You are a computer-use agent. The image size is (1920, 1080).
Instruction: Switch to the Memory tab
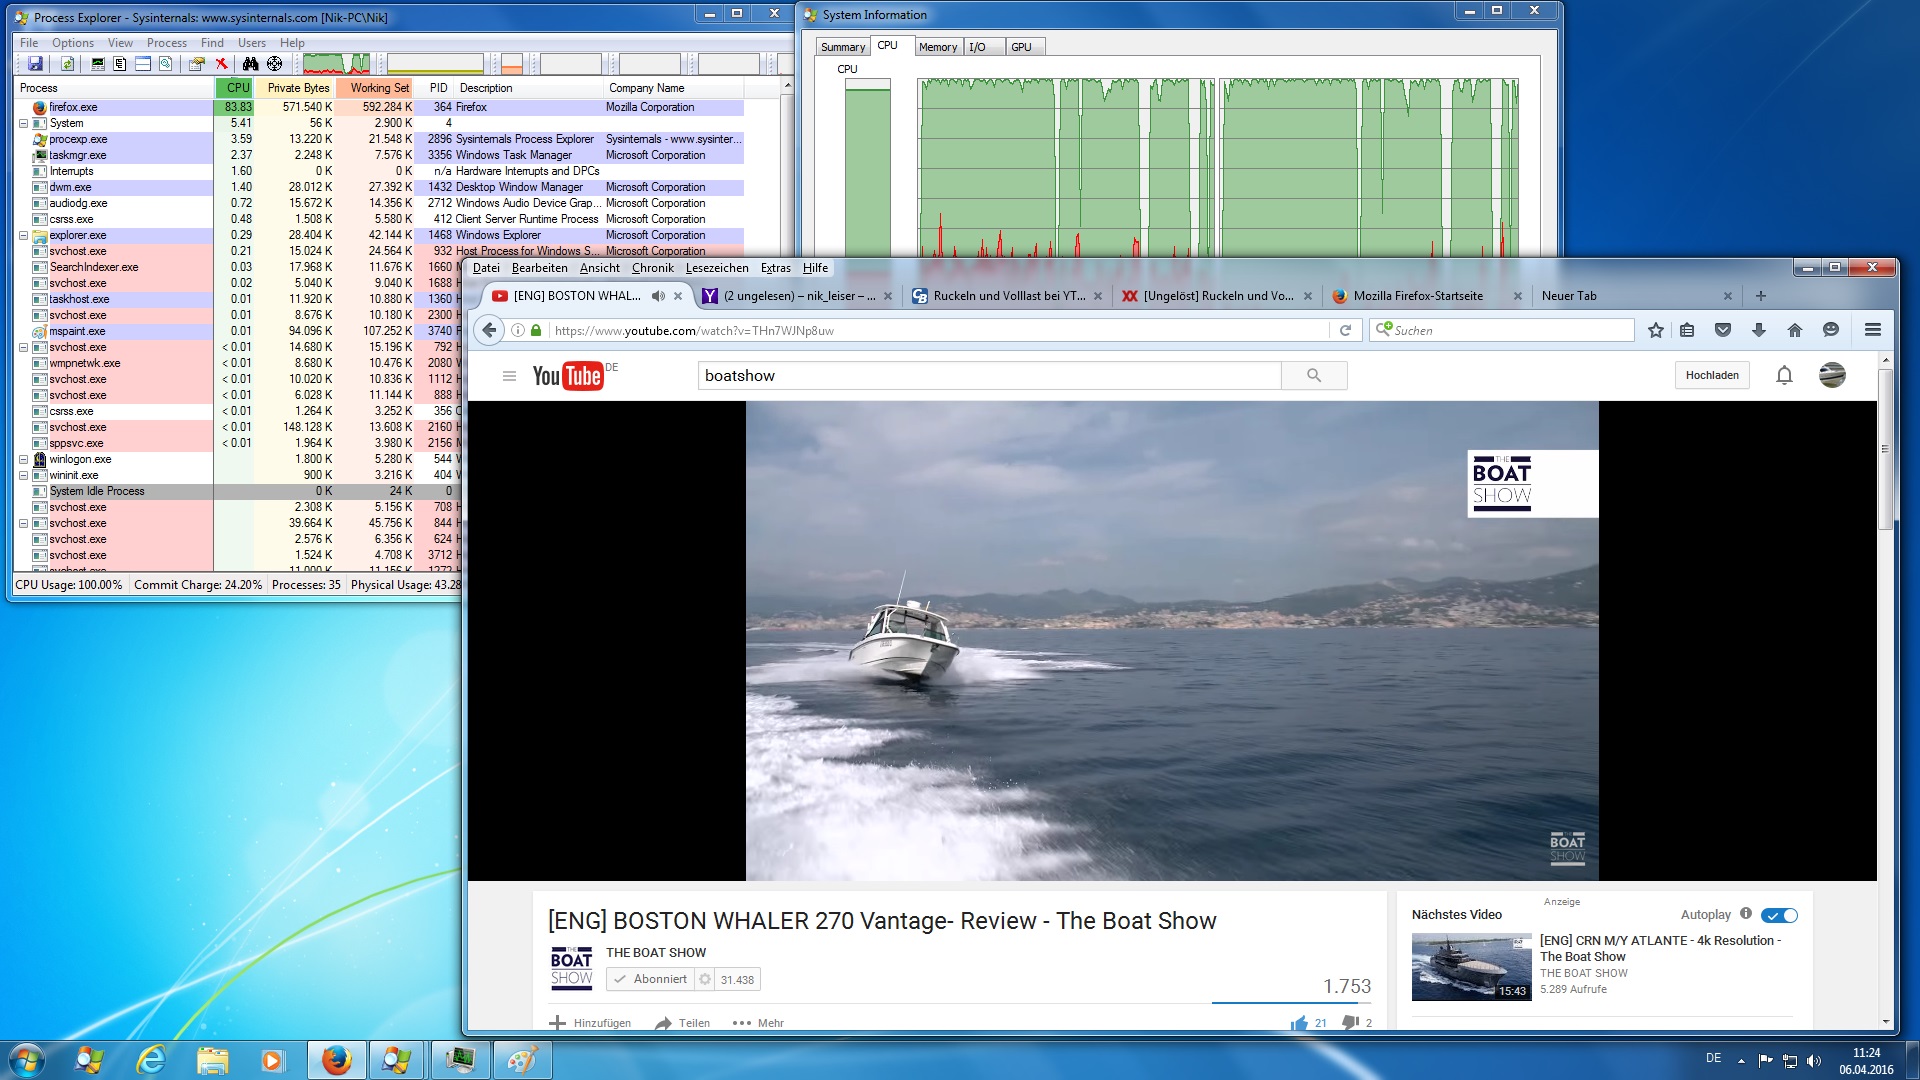pyautogui.click(x=937, y=47)
